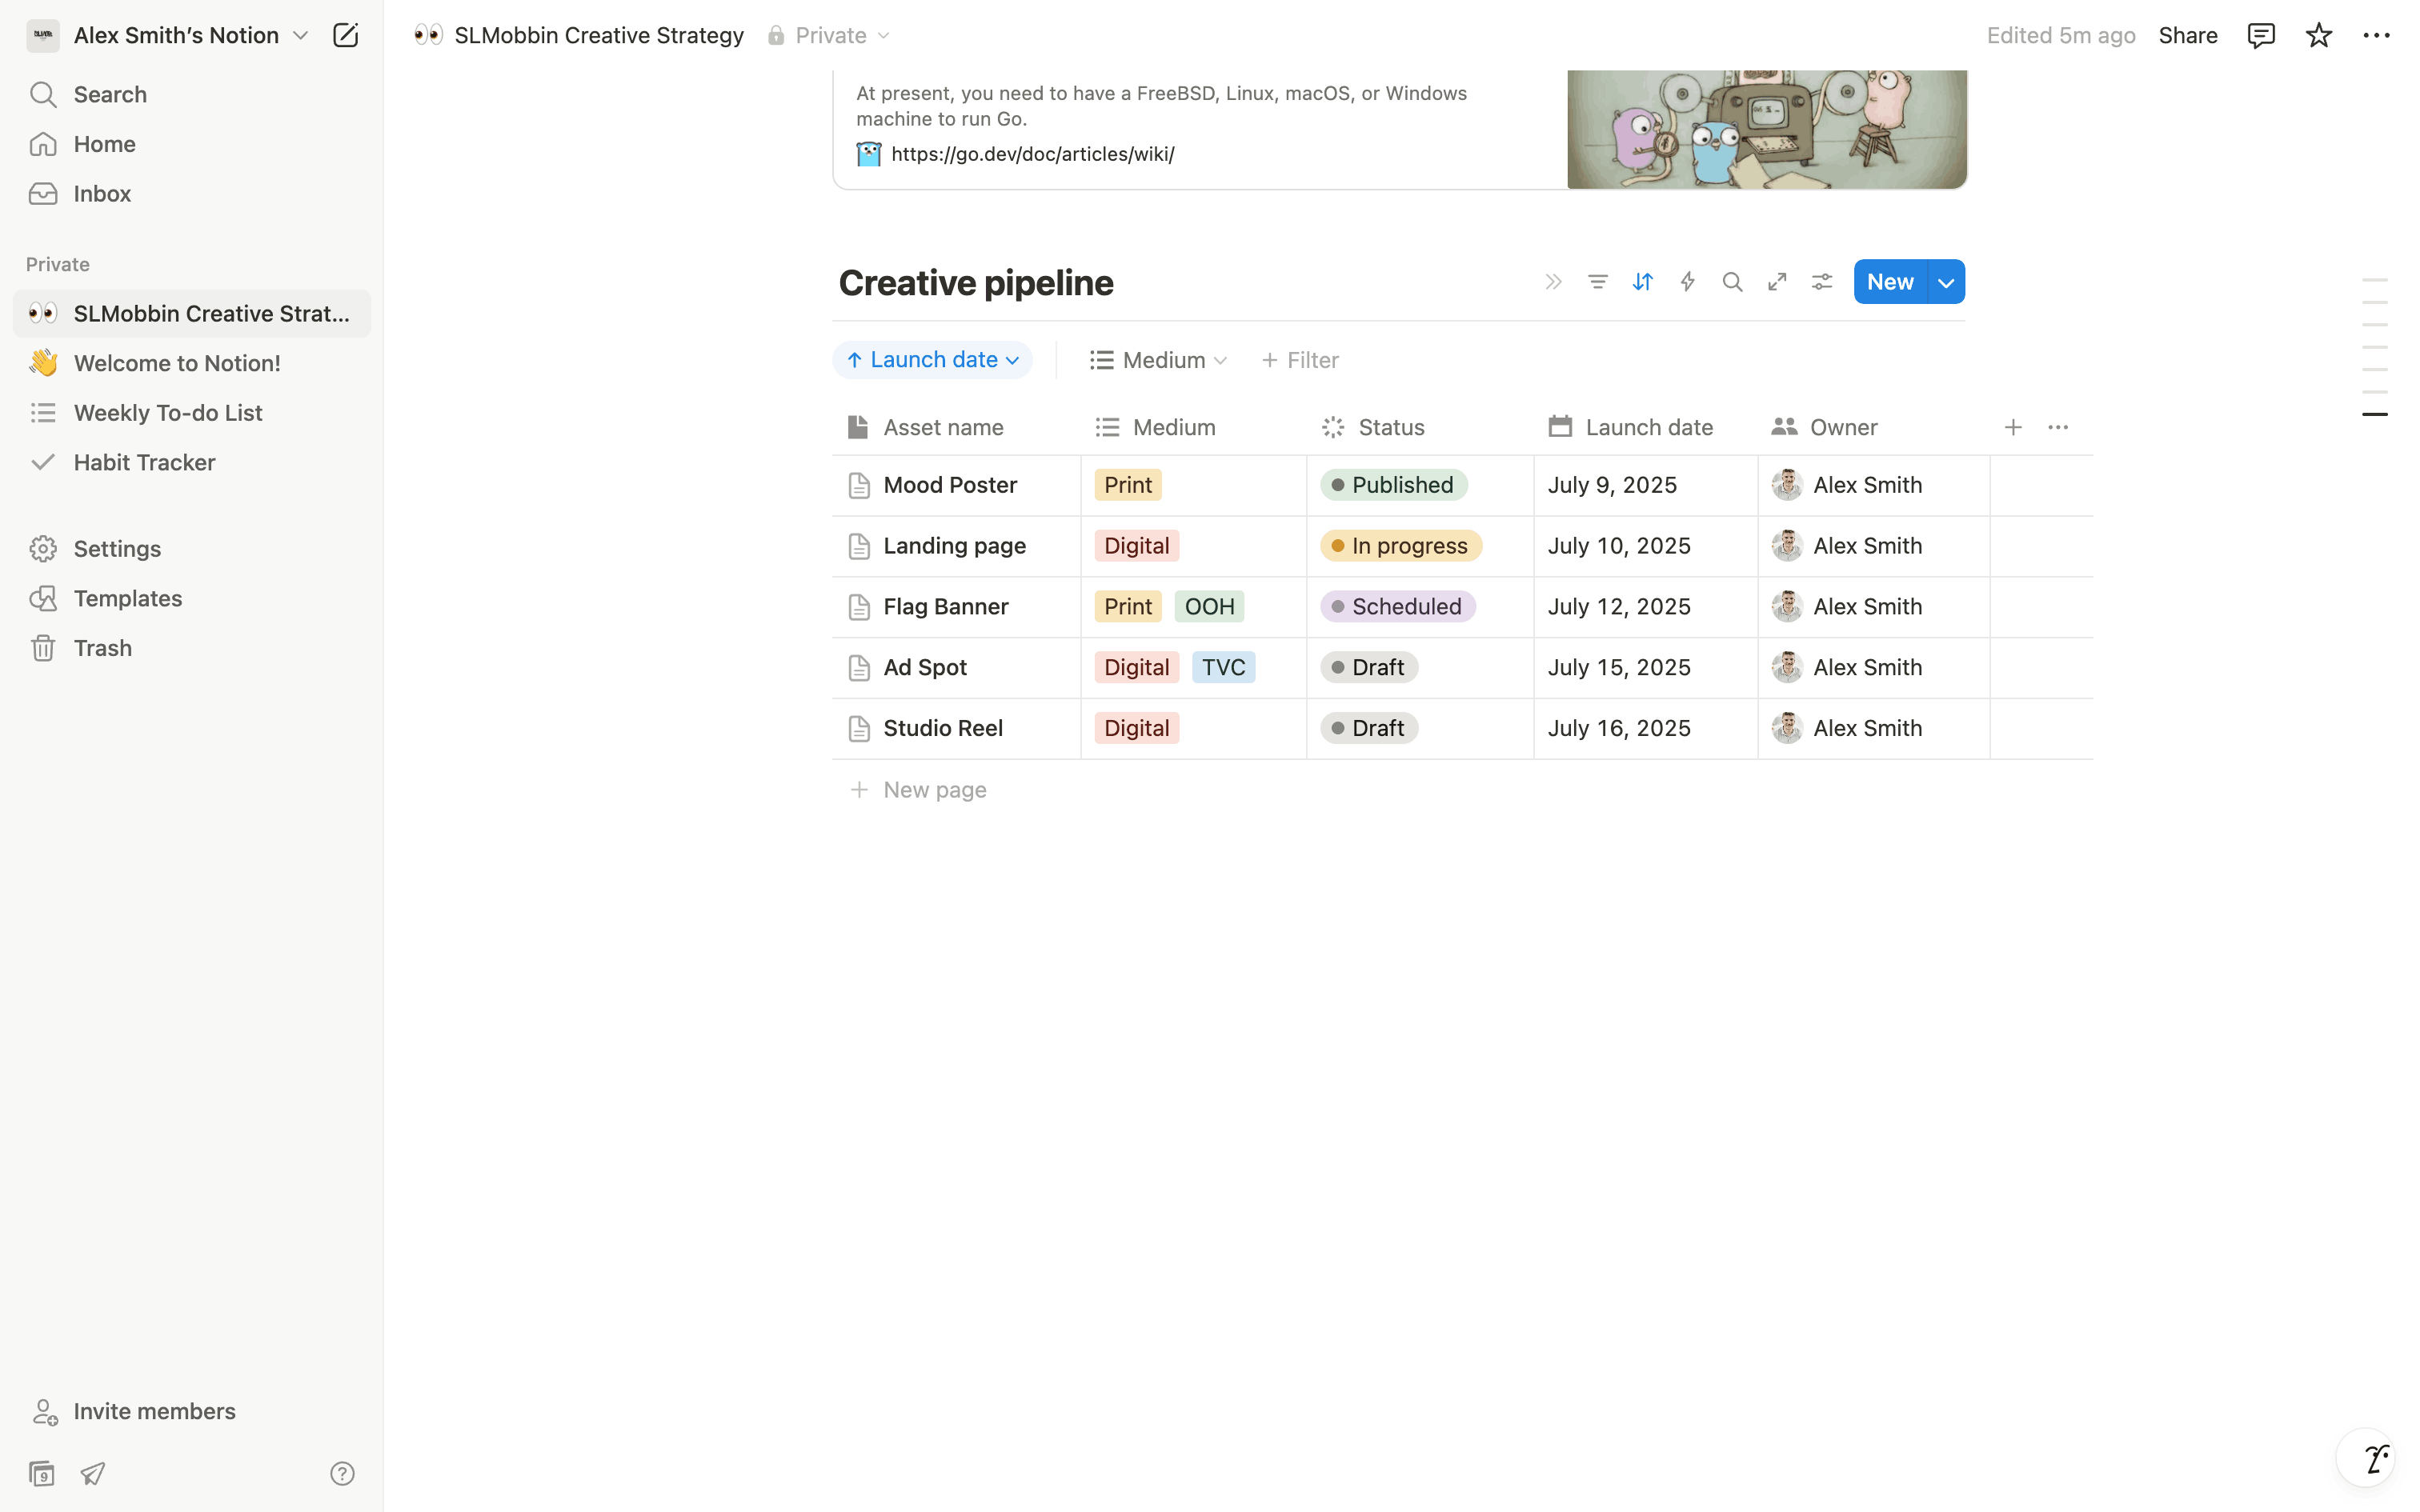Click the new page compose icon
The height and width of the screenshot is (1512, 2420).
coord(345,36)
